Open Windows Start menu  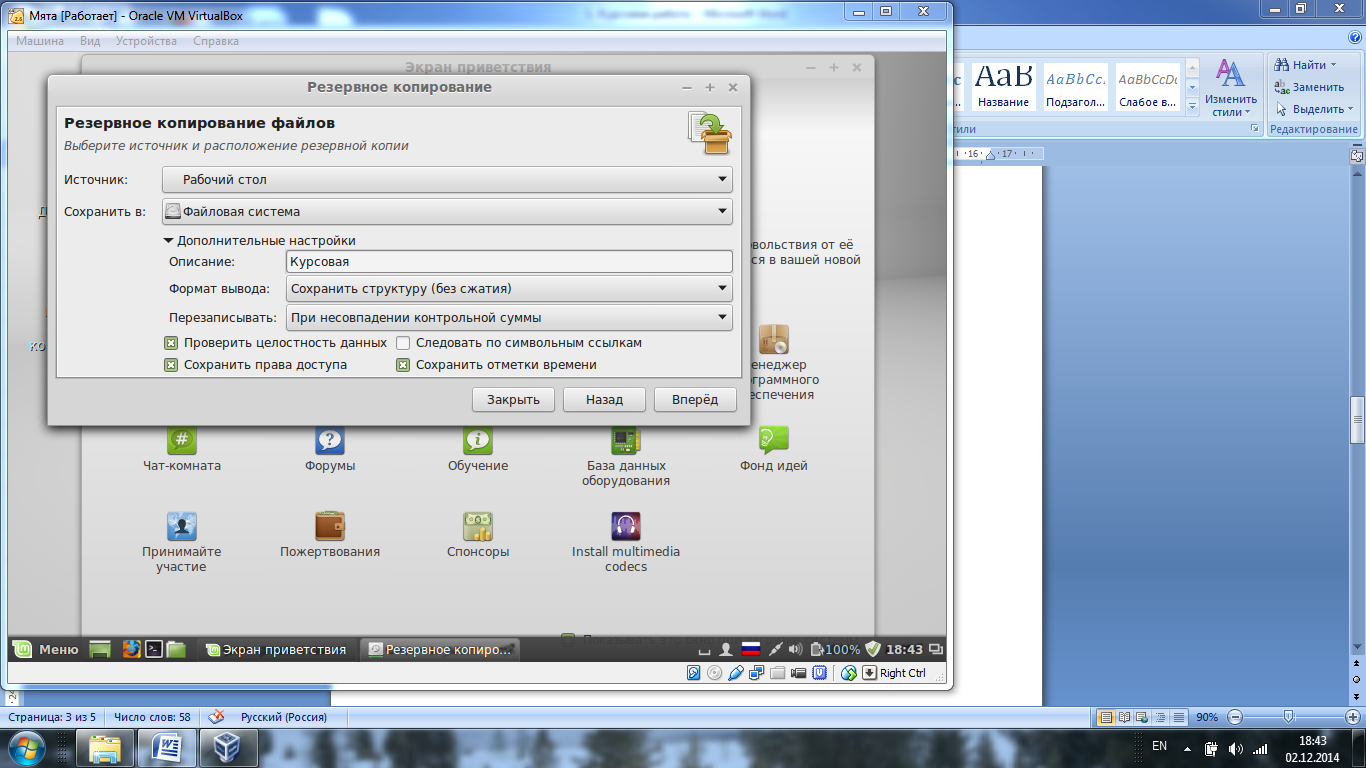(x=26, y=747)
